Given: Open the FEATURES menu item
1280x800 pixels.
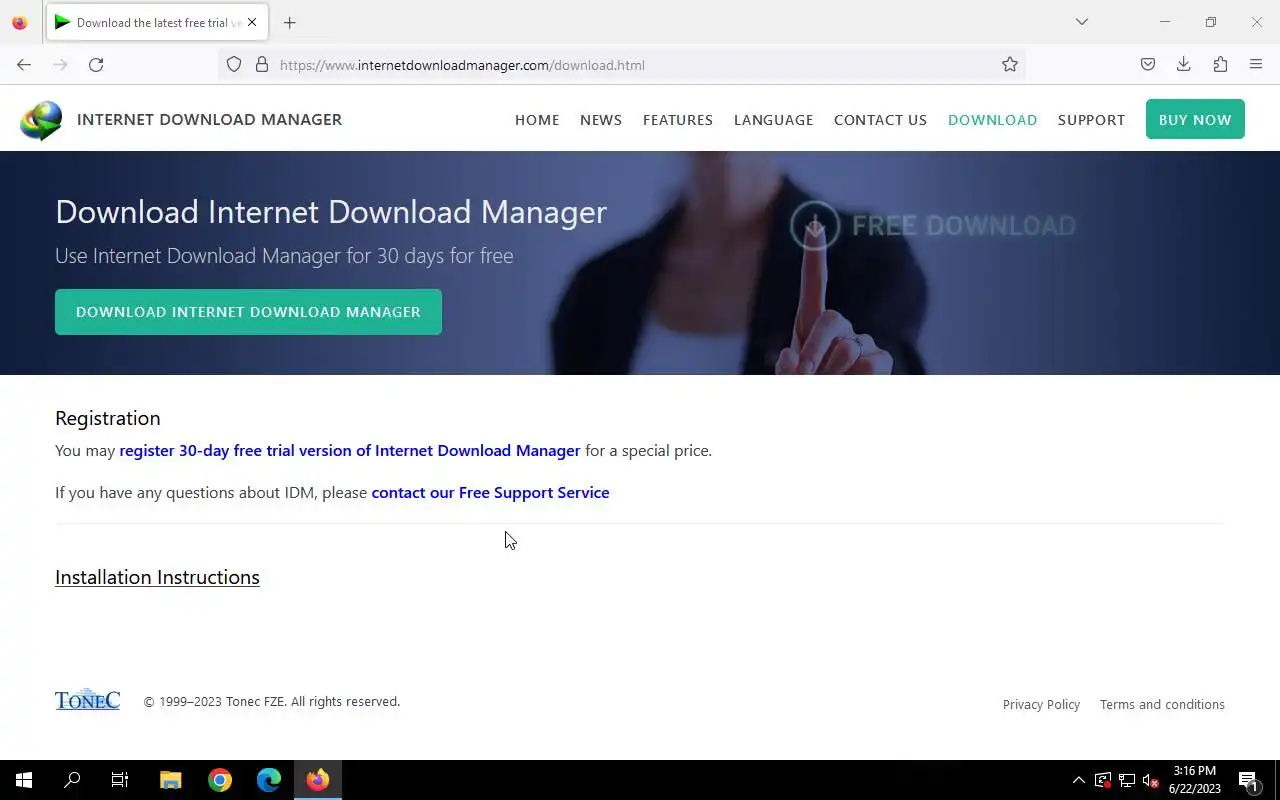Looking at the screenshot, I should [x=678, y=120].
